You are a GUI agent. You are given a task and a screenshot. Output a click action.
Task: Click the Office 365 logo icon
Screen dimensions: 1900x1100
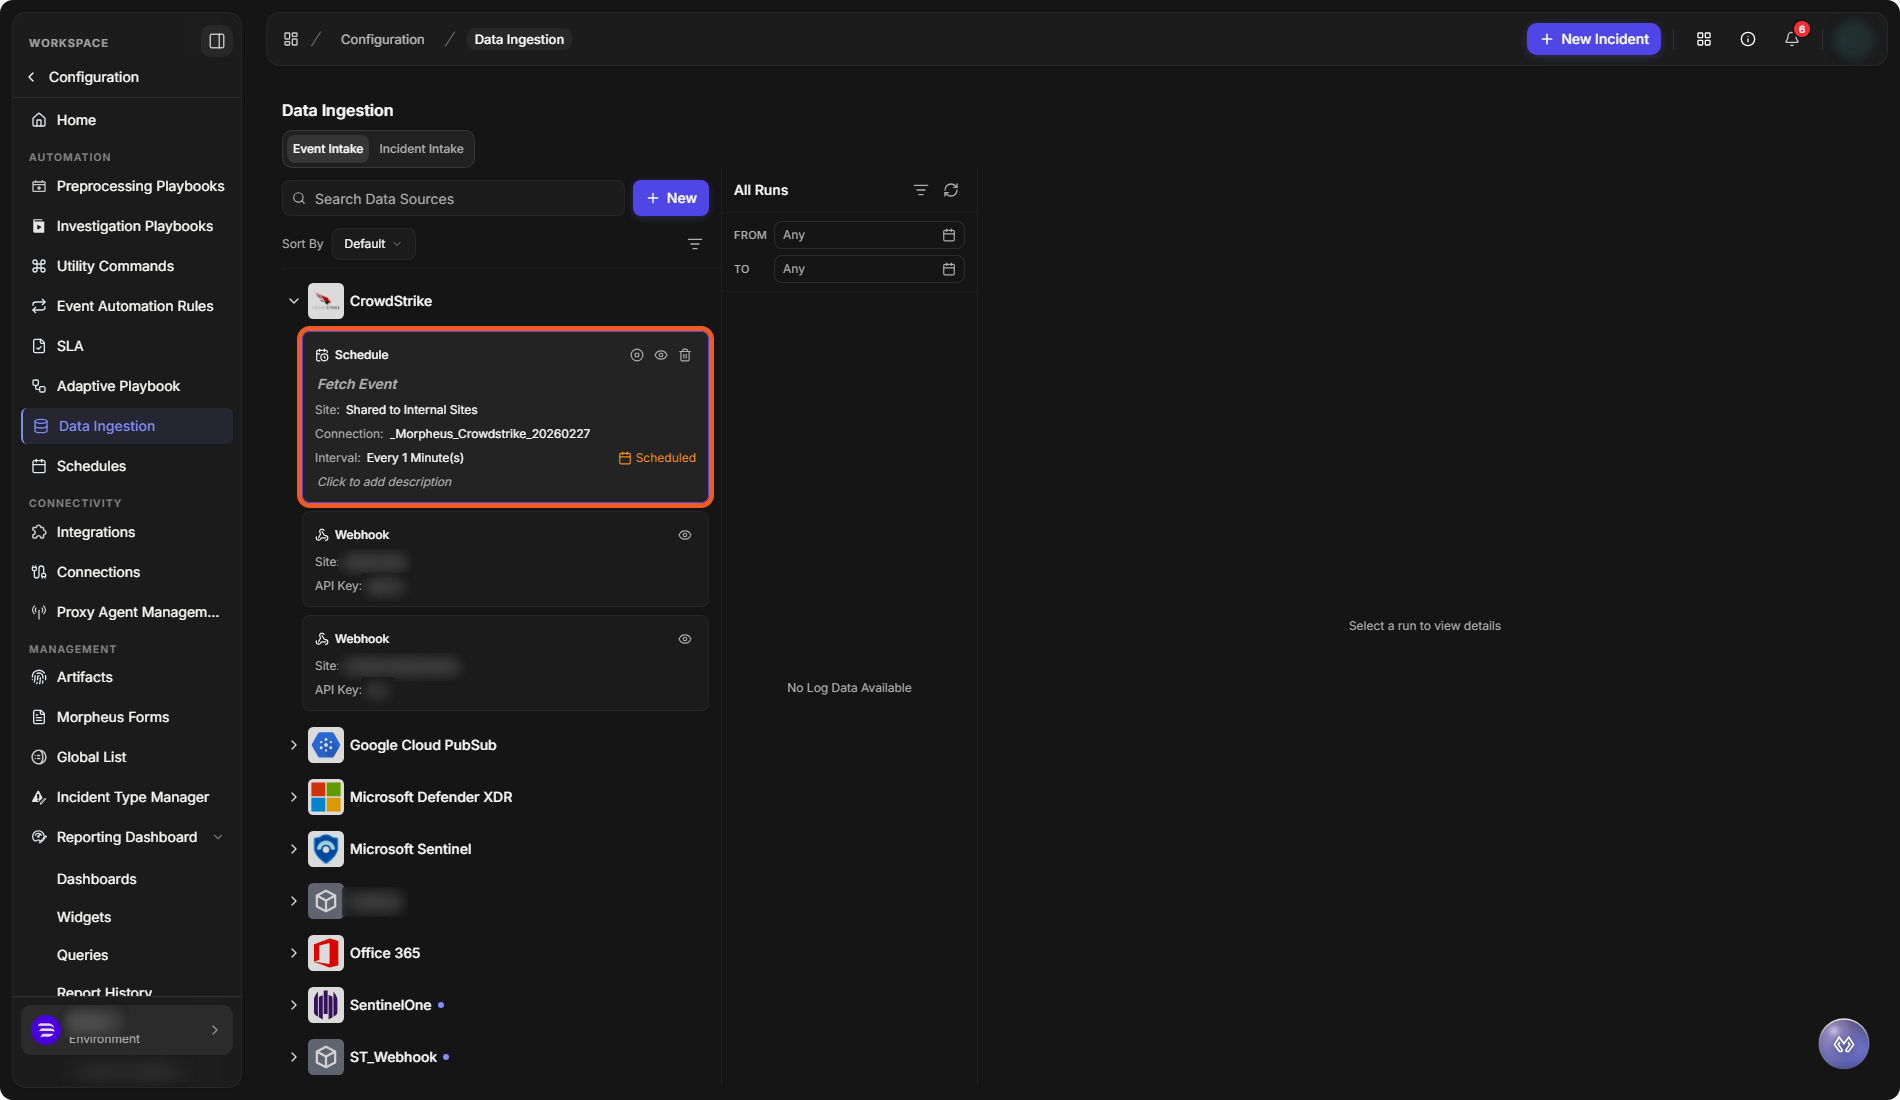pyautogui.click(x=326, y=953)
